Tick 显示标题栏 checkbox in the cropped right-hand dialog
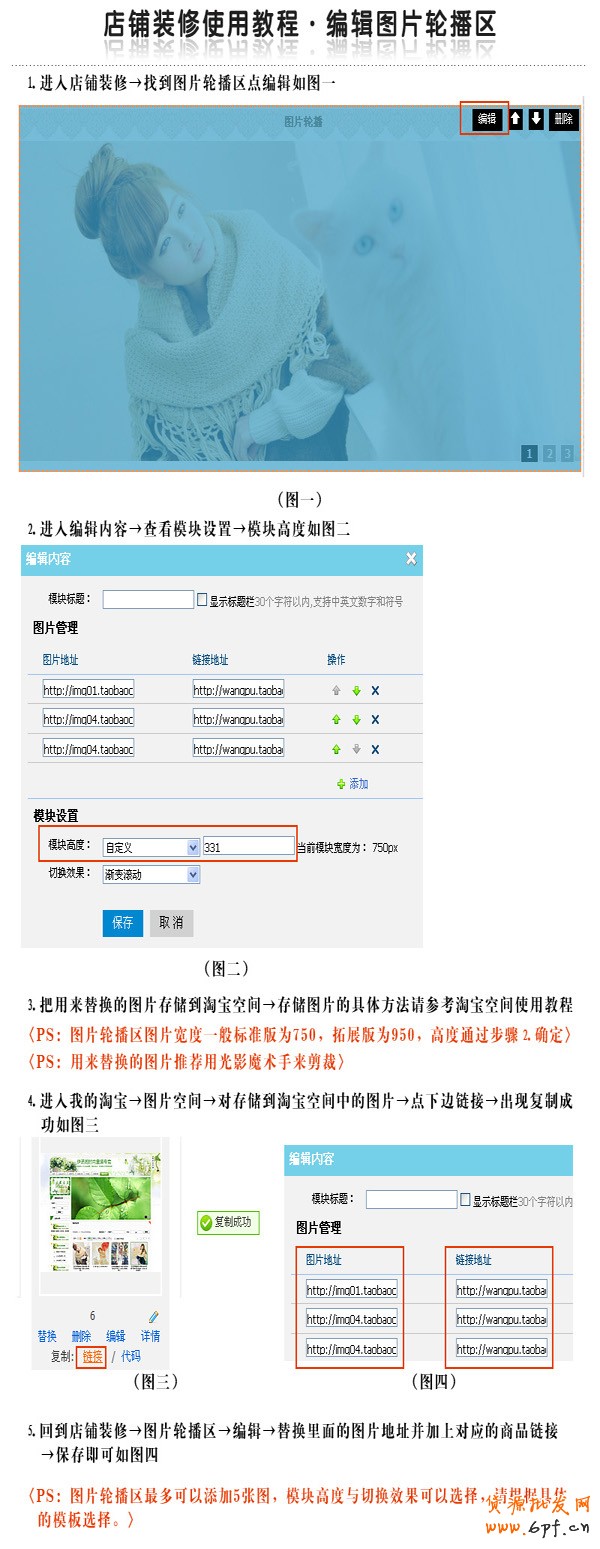Viewport: 600px width, 1549px height. click(465, 1198)
